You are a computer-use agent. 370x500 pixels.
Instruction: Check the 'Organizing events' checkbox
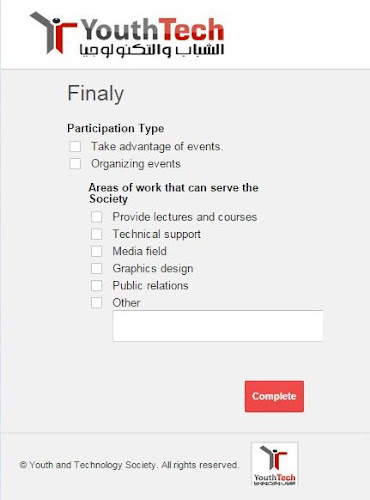(x=75, y=164)
